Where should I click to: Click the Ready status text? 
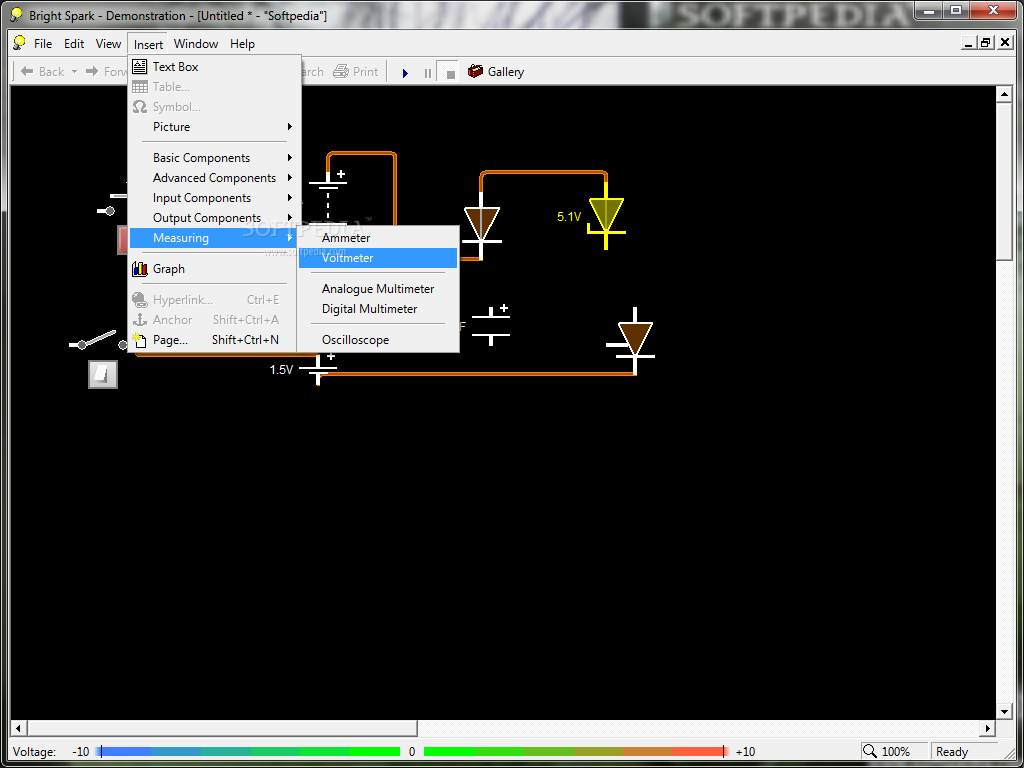tap(952, 752)
